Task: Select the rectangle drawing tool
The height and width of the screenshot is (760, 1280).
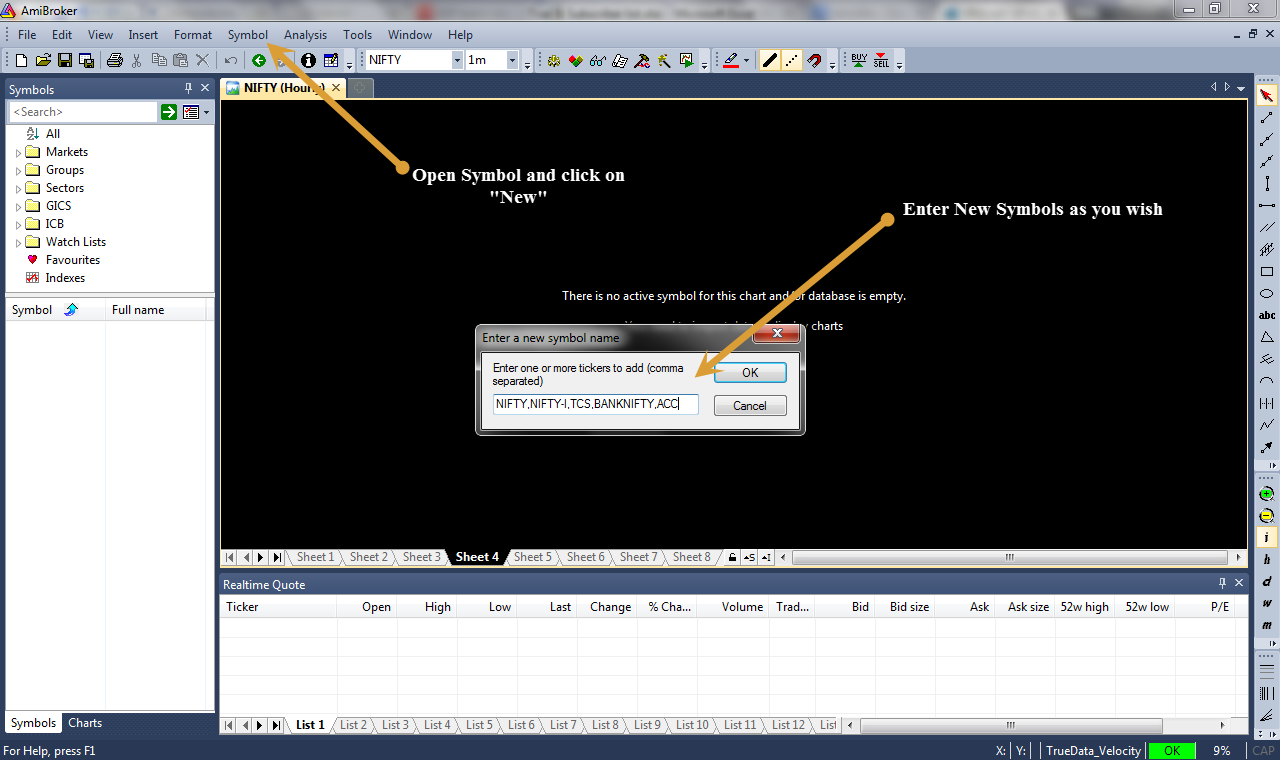Action: [x=1267, y=272]
